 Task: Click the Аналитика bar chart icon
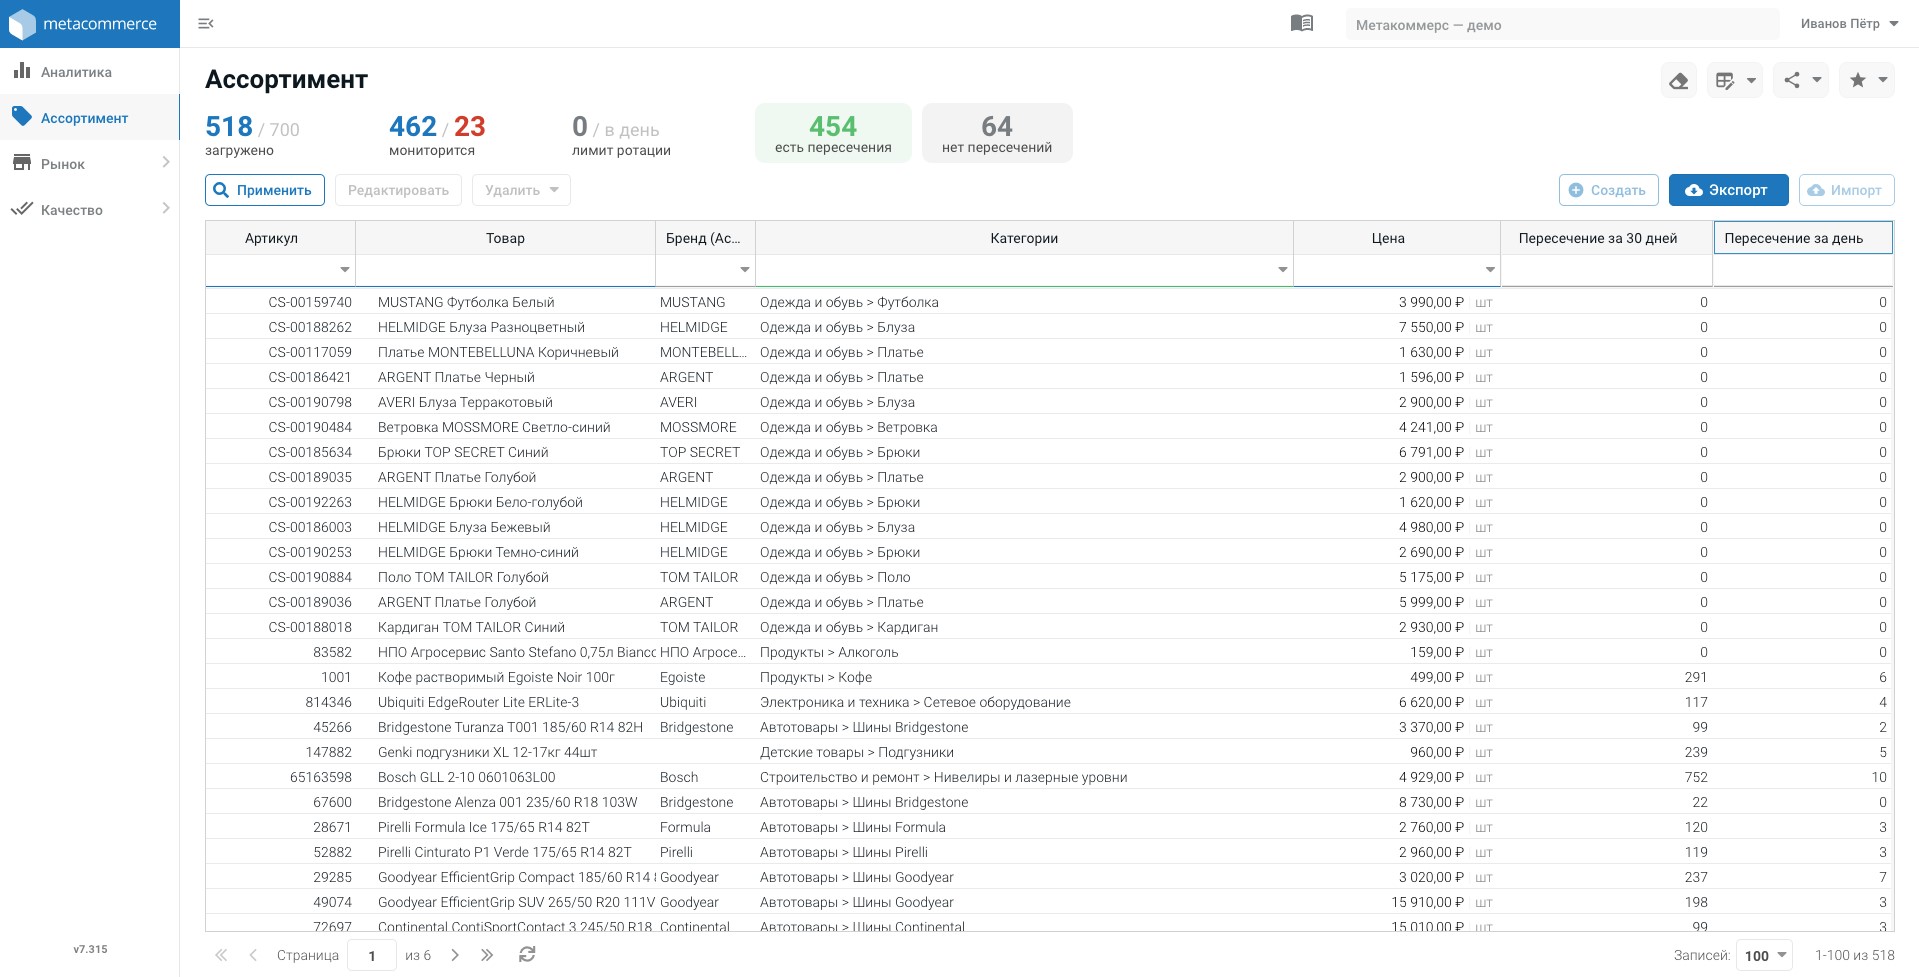pyautogui.click(x=21, y=70)
